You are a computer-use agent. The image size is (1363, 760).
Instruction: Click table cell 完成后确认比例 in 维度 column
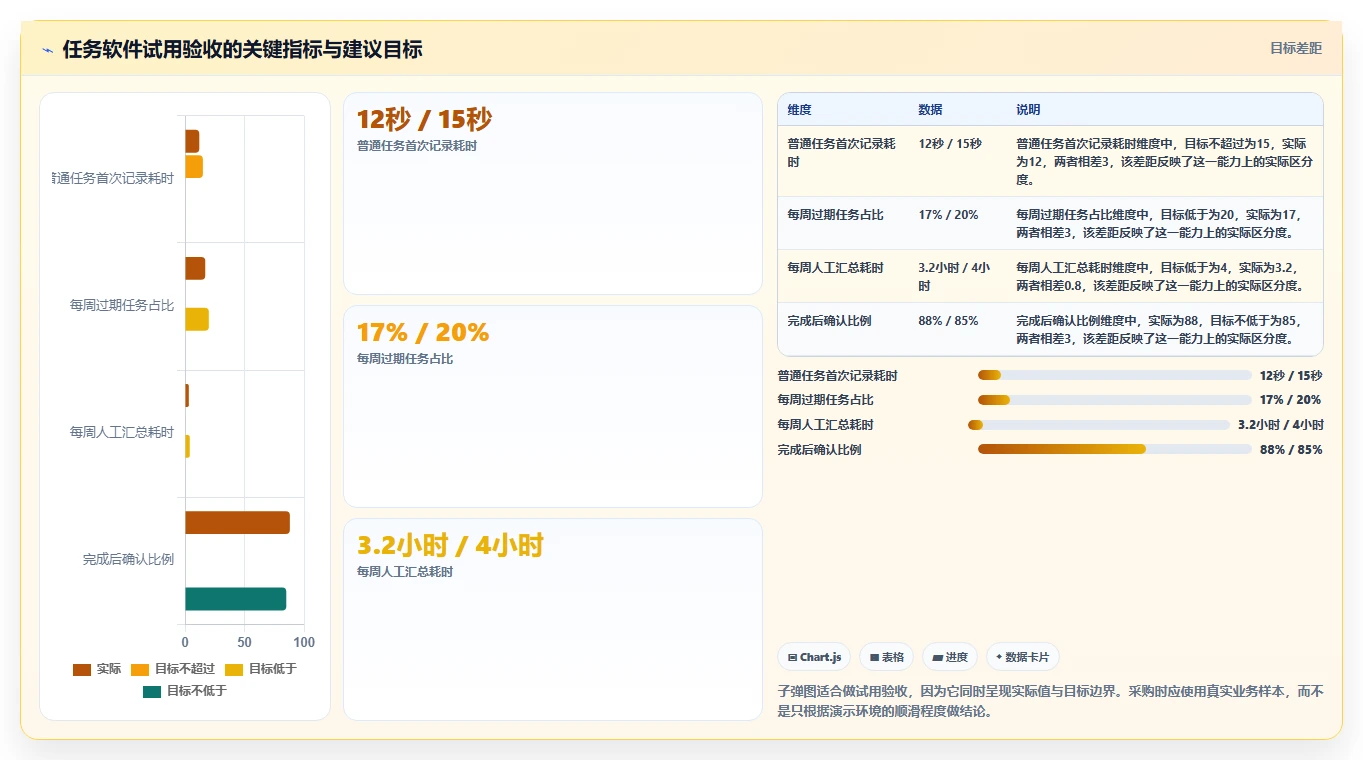pos(843,329)
